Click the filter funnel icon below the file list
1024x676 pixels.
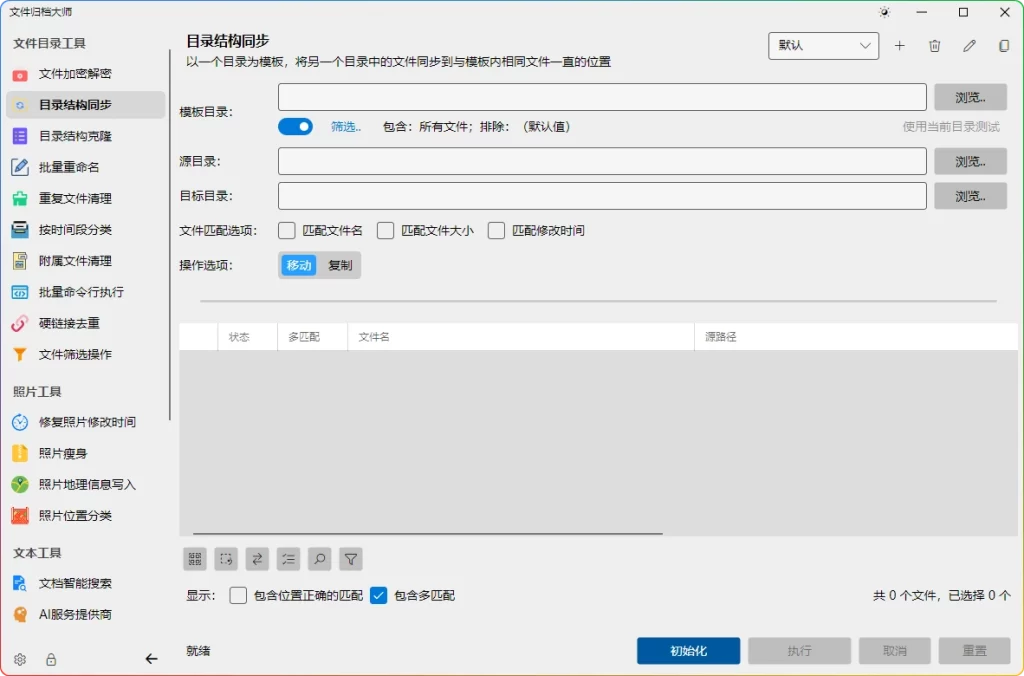[x=351, y=559]
